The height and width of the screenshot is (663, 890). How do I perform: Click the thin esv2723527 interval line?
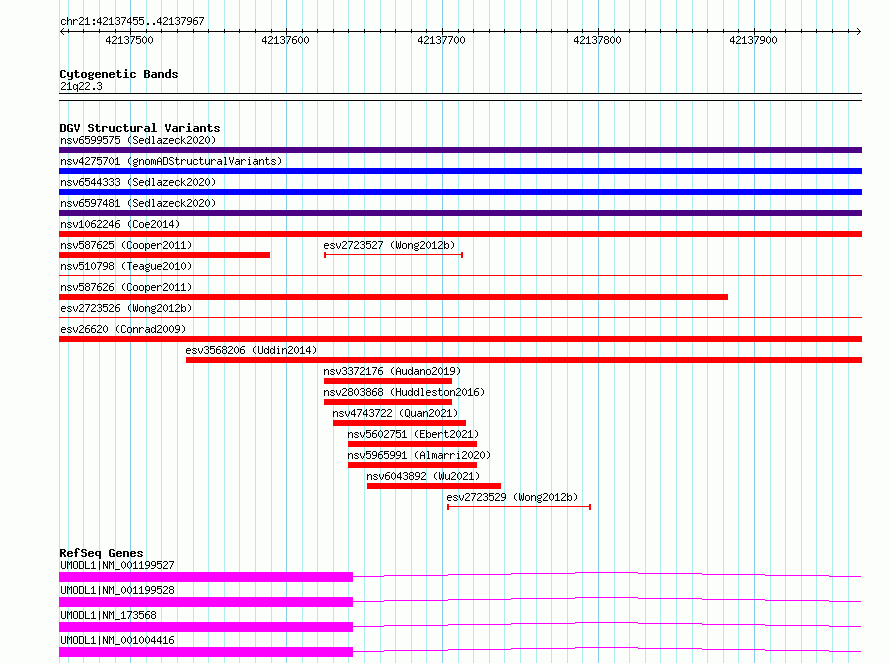tap(393, 255)
